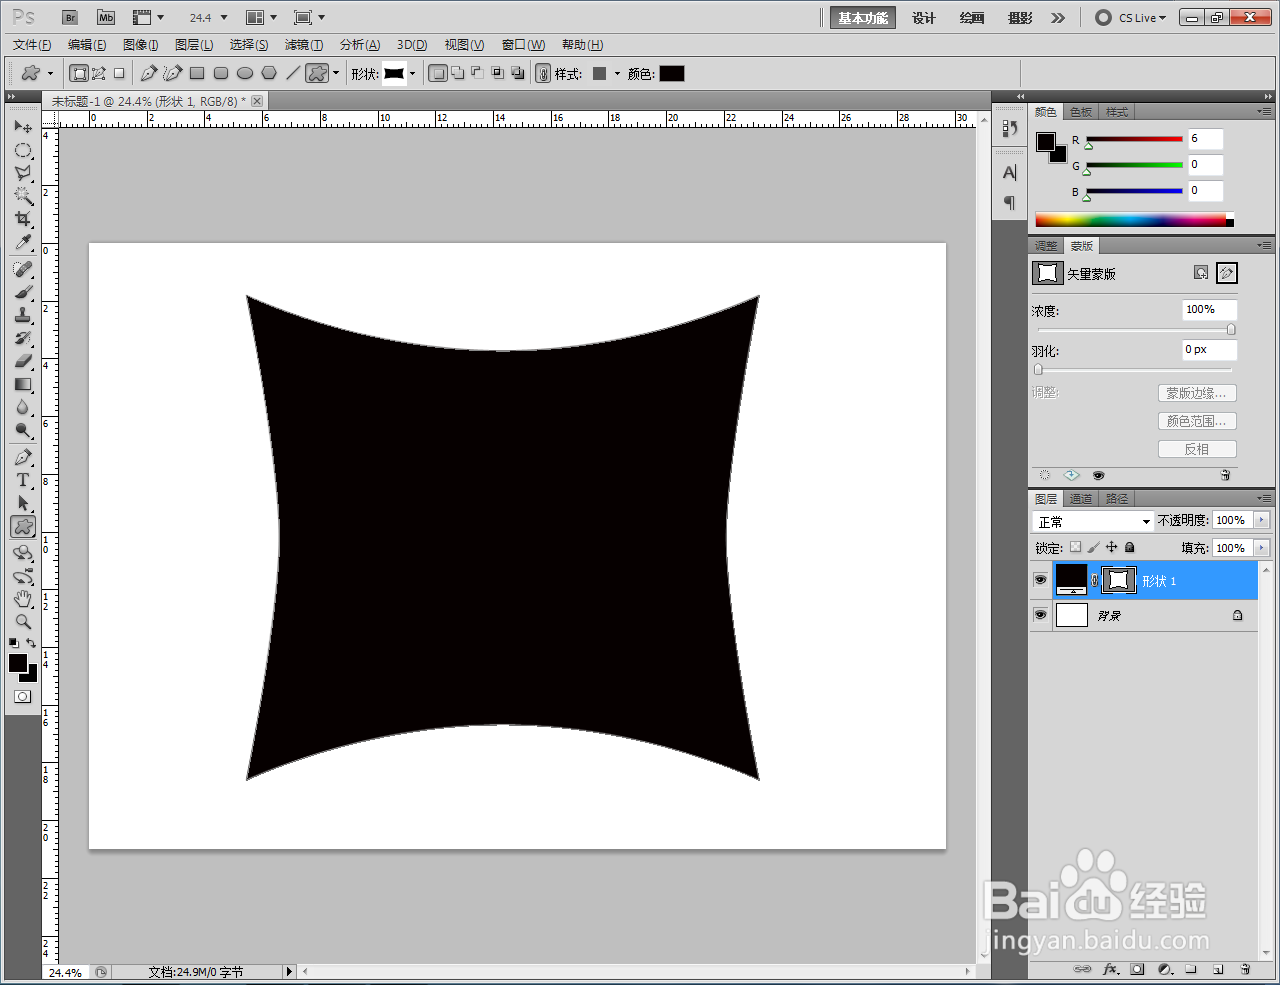Image resolution: width=1280 pixels, height=985 pixels.
Task: Launch Bridge from the application bar
Action: click(70, 17)
